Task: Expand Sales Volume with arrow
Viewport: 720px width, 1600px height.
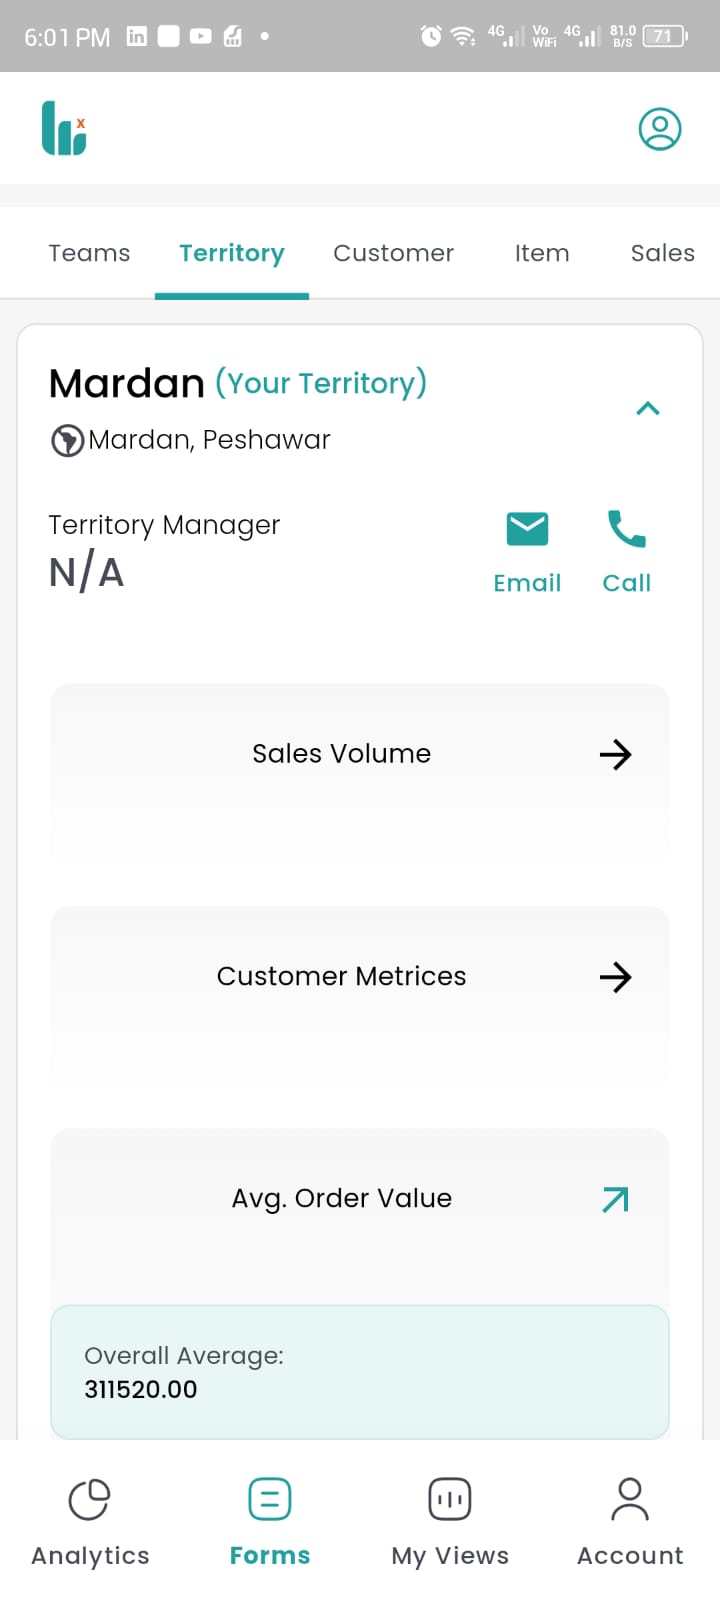Action: pos(615,754)
